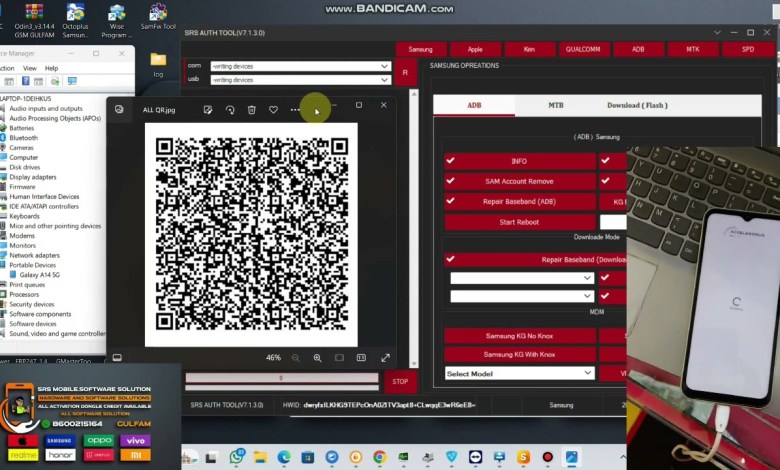The height and width of the screenshot is (470, 780).
Task: Select the MTK brand tab
Action: pos(692,49)
